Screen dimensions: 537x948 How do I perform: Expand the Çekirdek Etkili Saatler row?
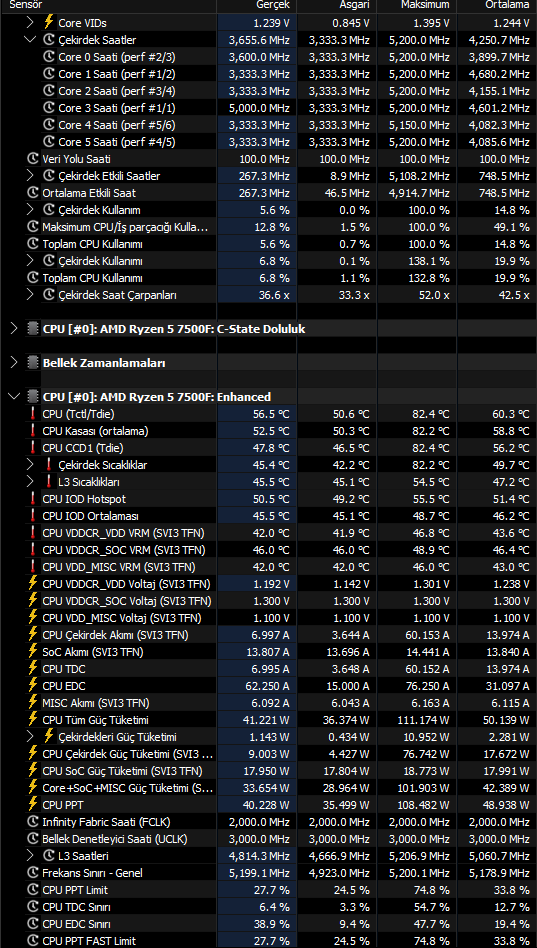pos(30,176)
